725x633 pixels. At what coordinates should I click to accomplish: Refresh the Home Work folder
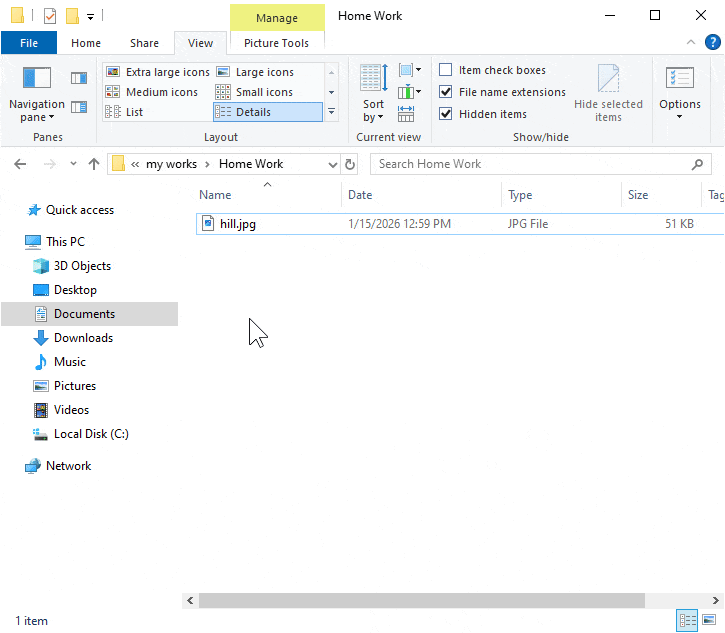click(x=350, y=164)
